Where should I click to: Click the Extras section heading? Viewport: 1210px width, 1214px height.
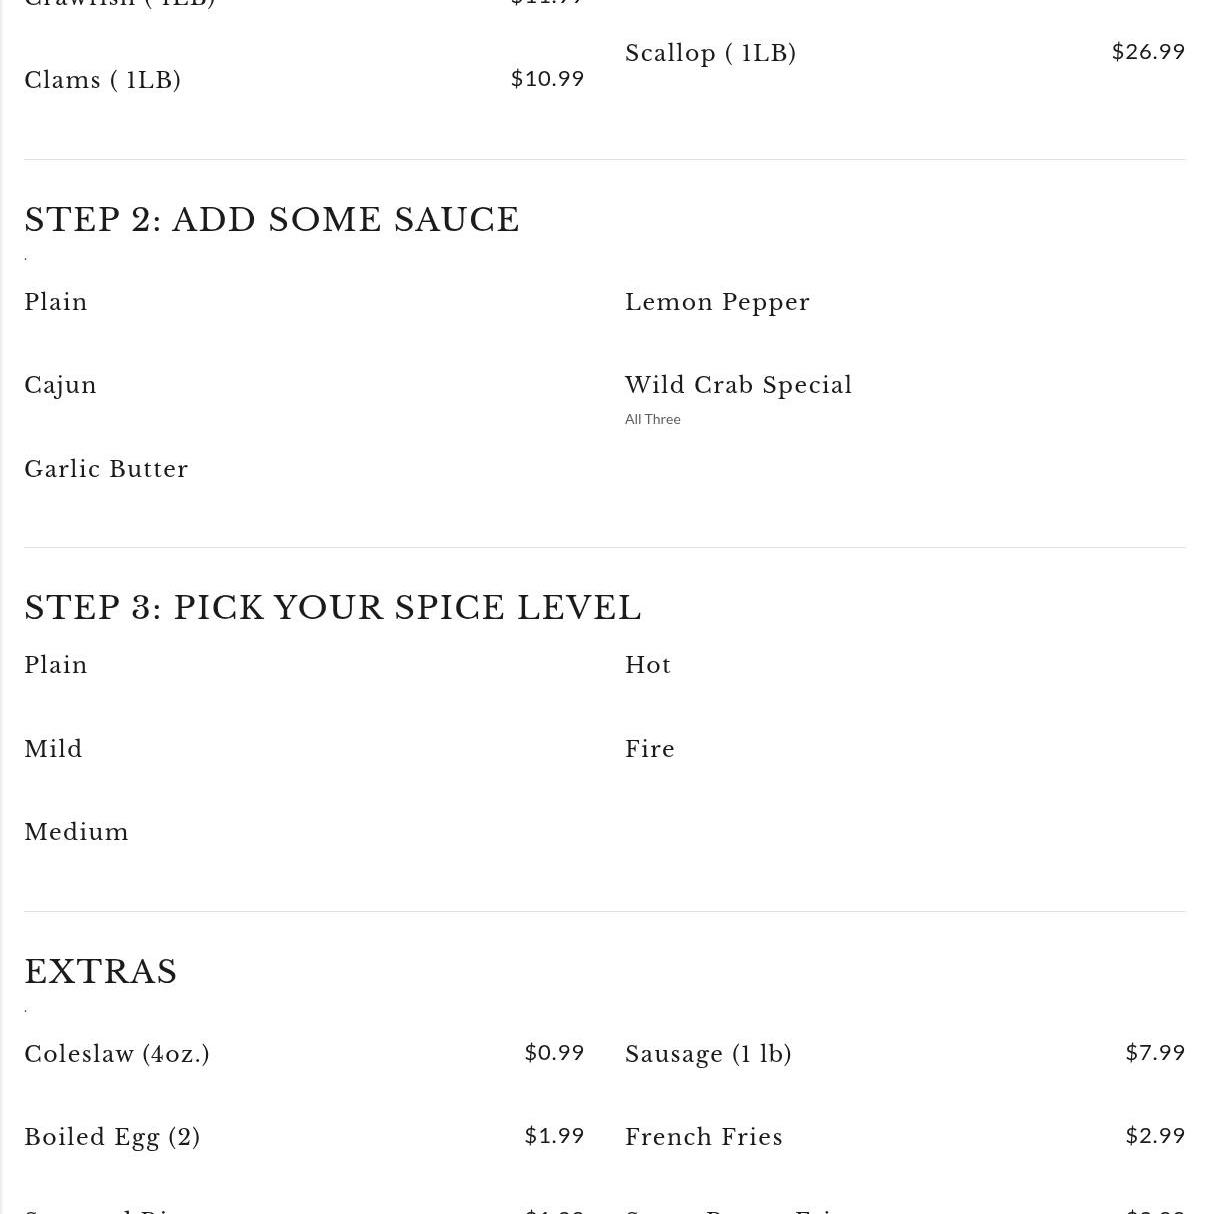101,972
